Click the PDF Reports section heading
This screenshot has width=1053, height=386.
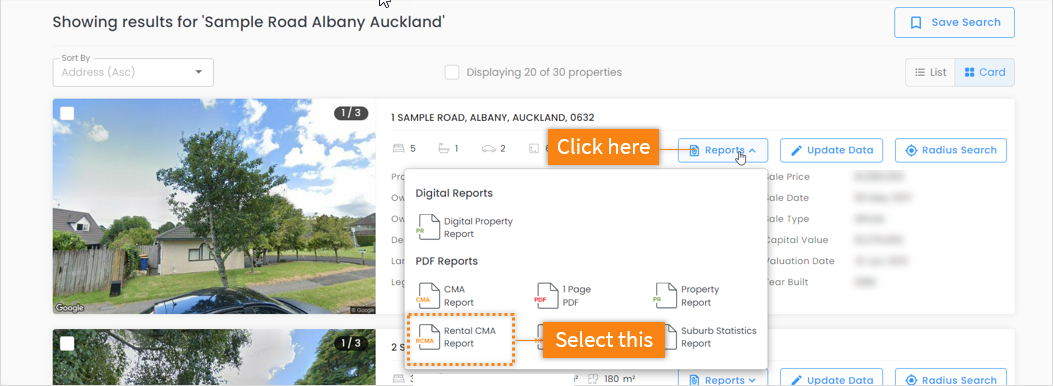[x=447, y=261]
